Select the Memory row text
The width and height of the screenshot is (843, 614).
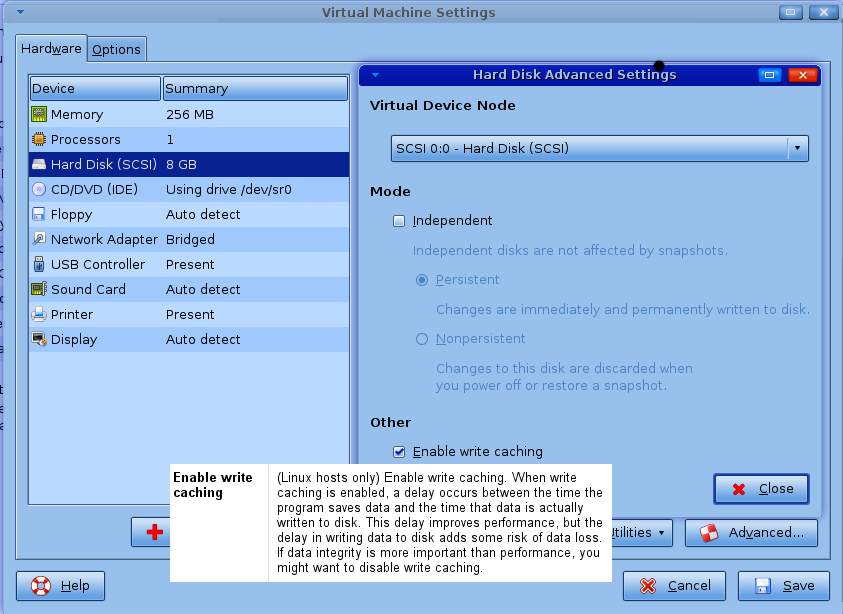coord(77,115)
